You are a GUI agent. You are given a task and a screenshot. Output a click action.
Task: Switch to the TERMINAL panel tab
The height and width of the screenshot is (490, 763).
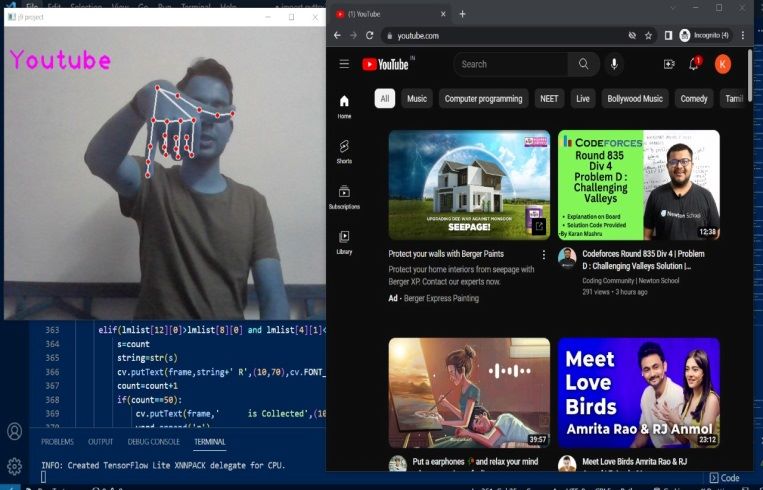(210, 442)
